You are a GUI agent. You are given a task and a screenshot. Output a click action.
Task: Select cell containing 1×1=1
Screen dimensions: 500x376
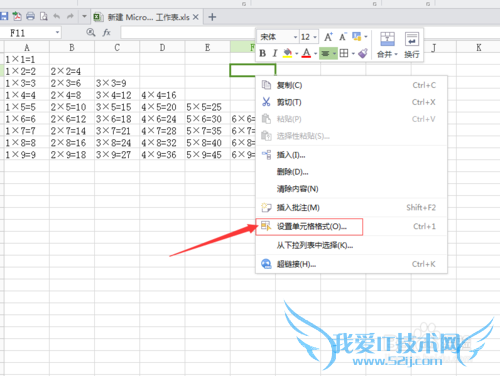(x=27, y=59)
